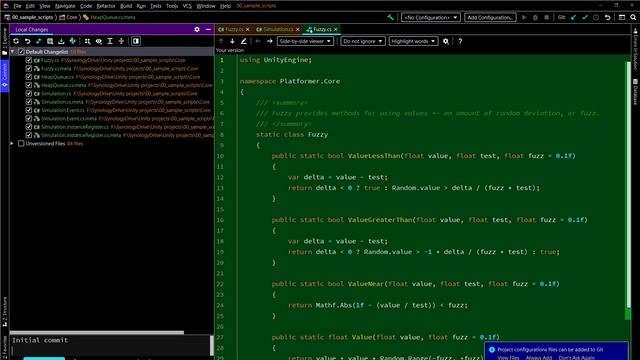Screen dimensions: 640x360
Task: Open the Highlight words dropdown
Action: point(413,41)
